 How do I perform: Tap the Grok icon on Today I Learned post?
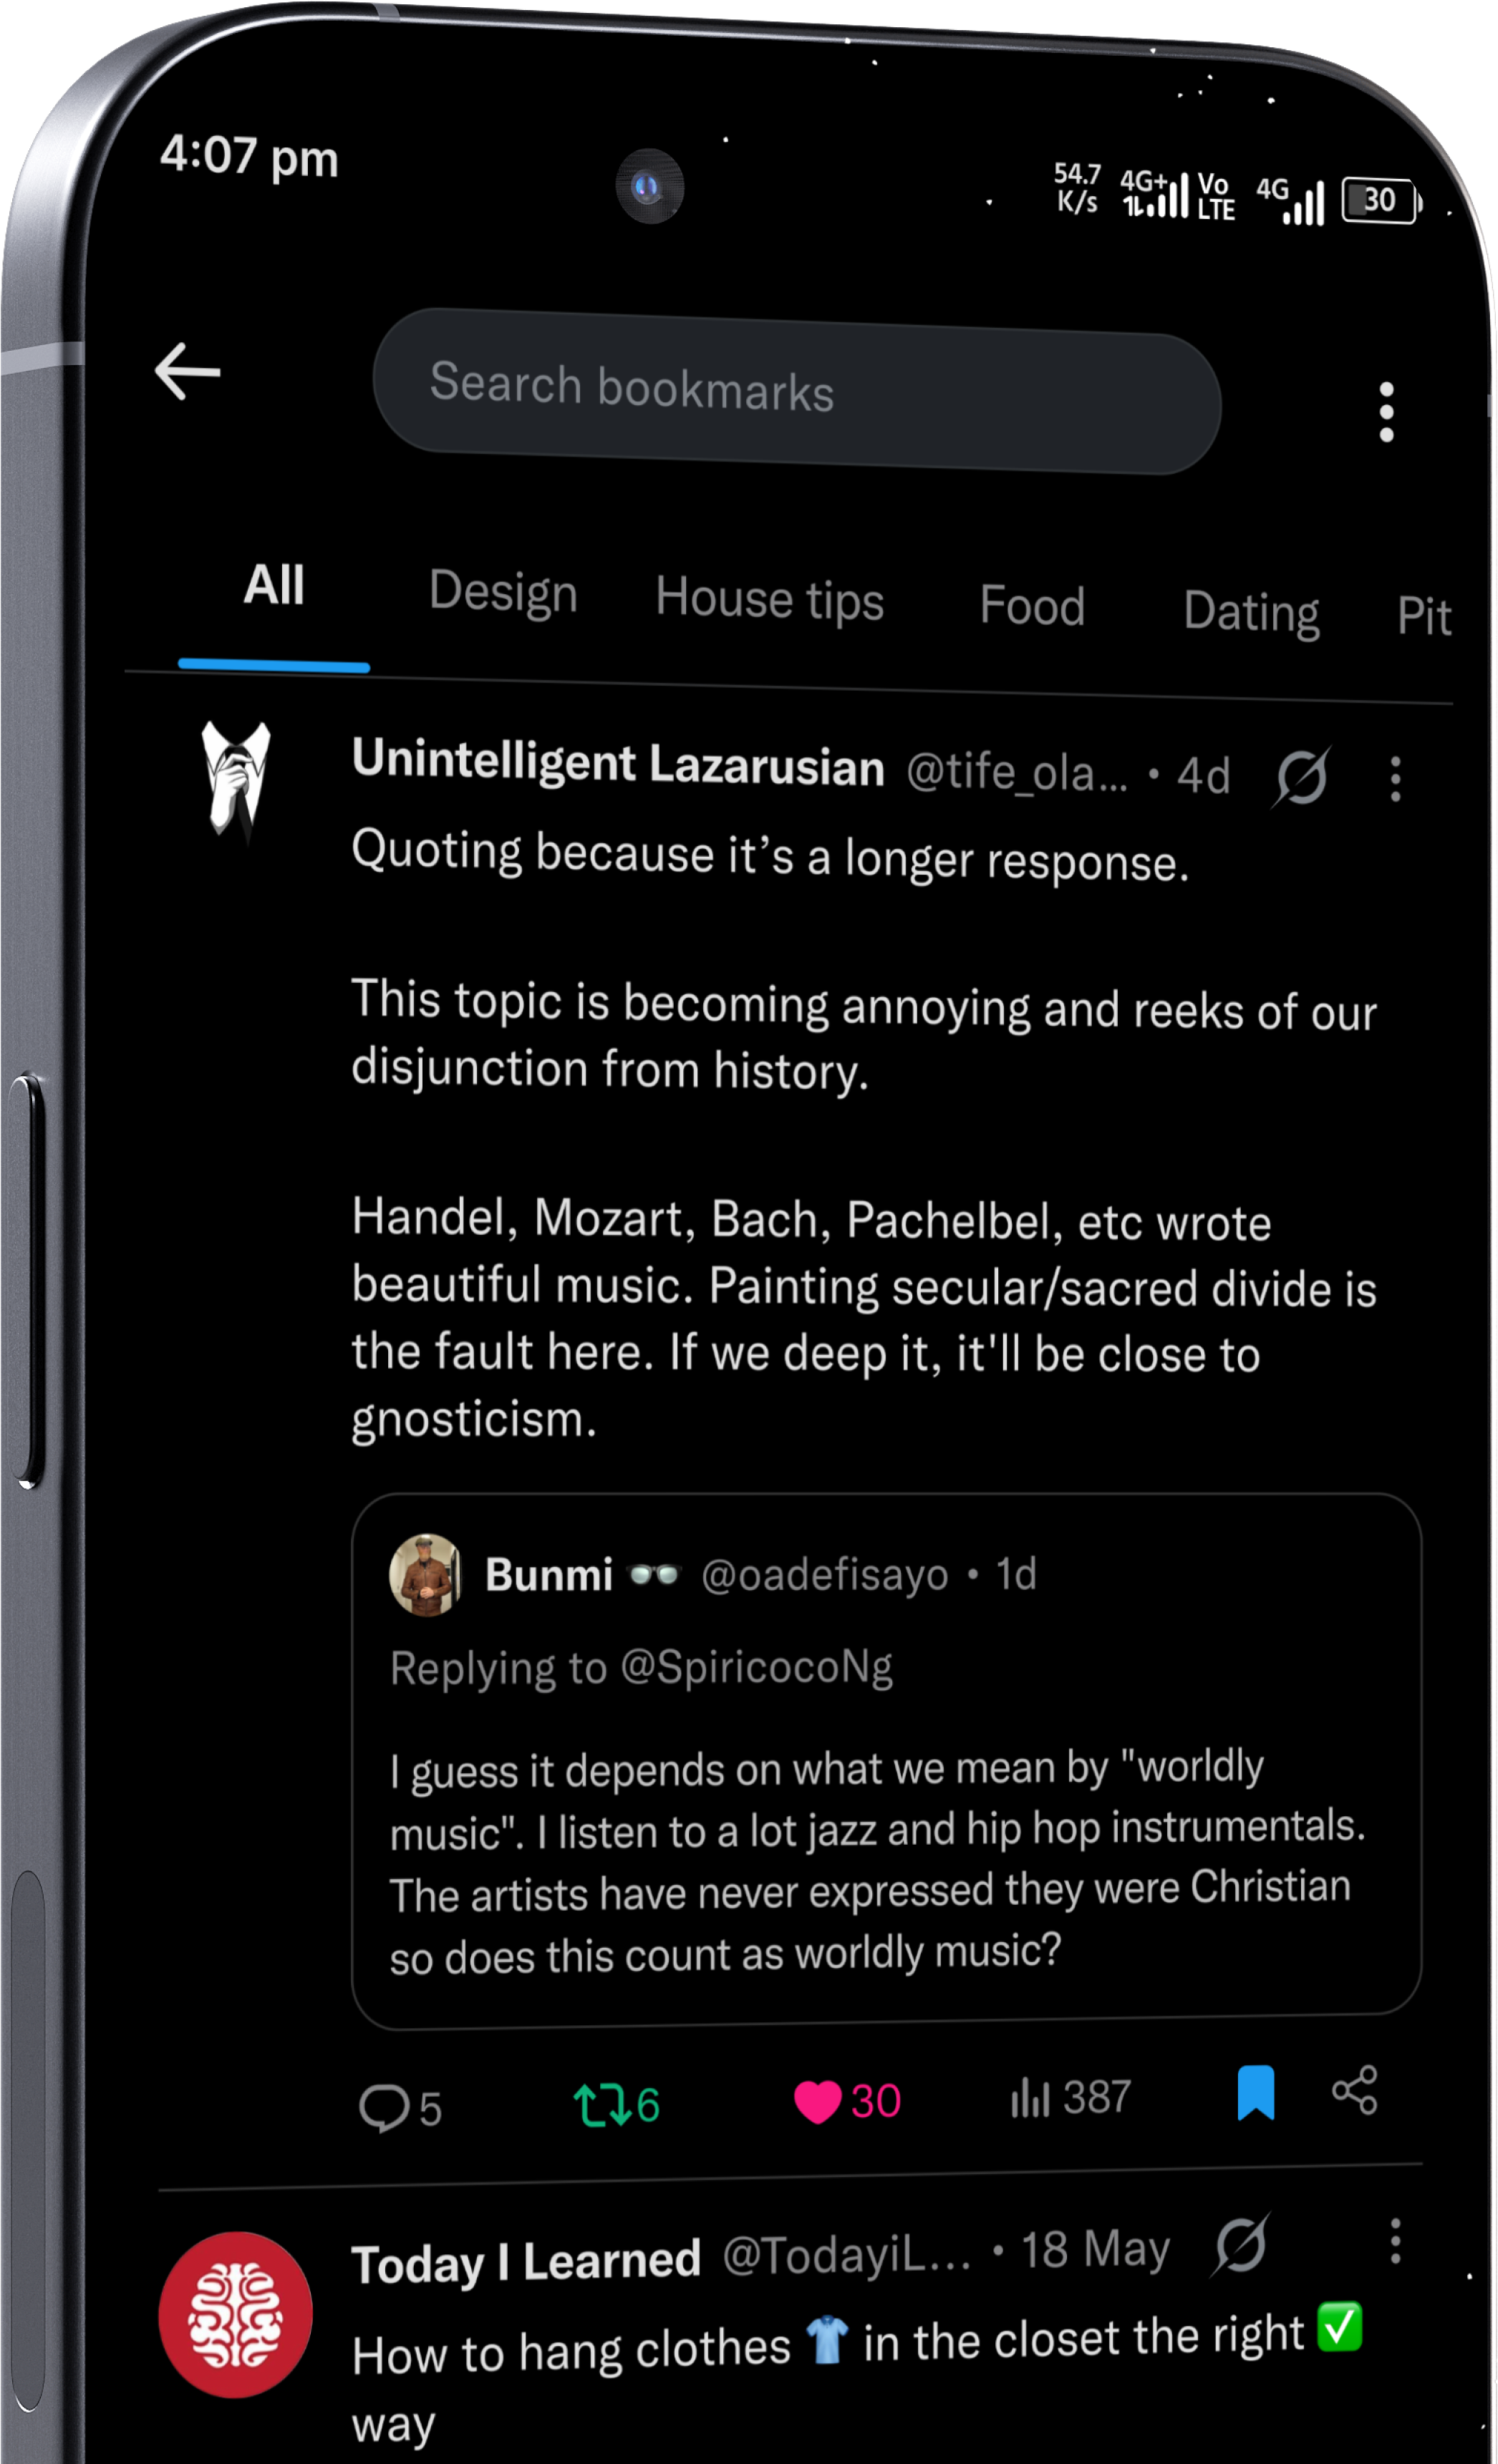tap(1242, 2245)
